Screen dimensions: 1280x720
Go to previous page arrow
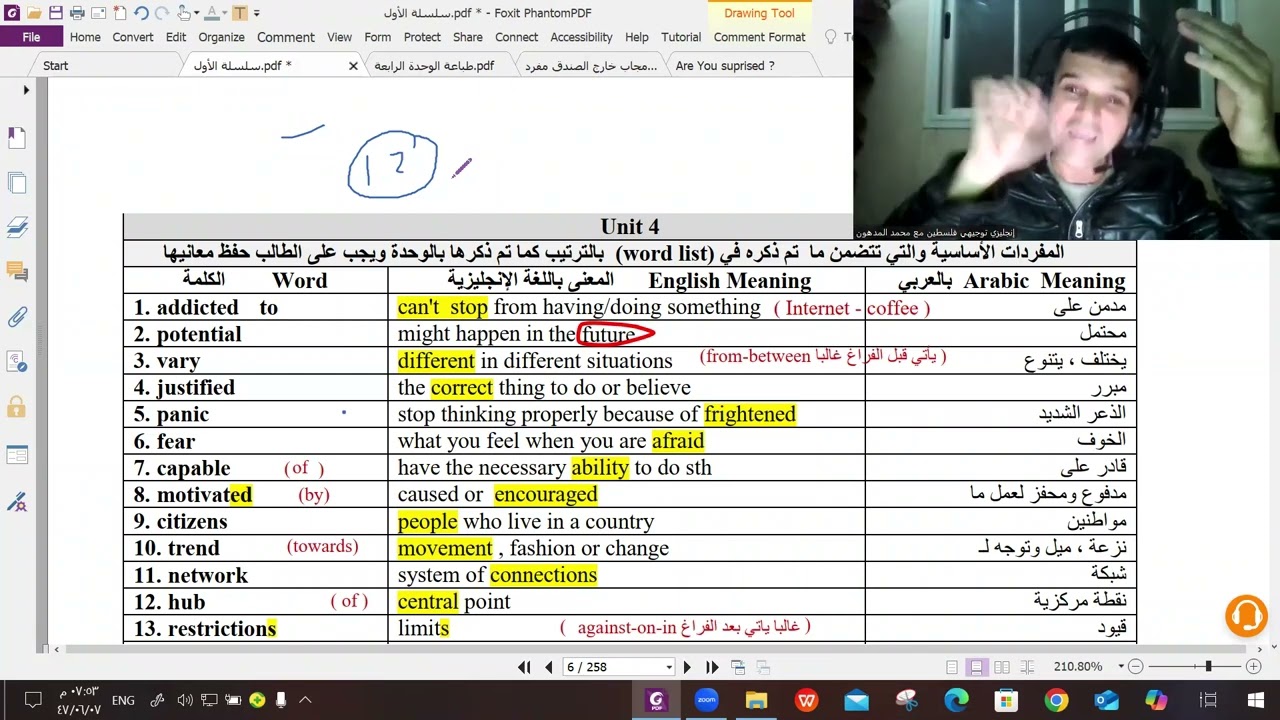click(548, 667)
